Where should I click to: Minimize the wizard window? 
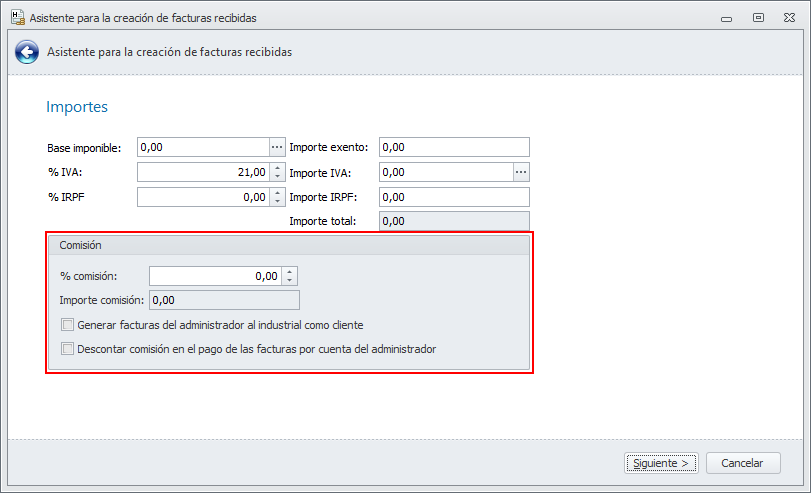coord(727,19)
